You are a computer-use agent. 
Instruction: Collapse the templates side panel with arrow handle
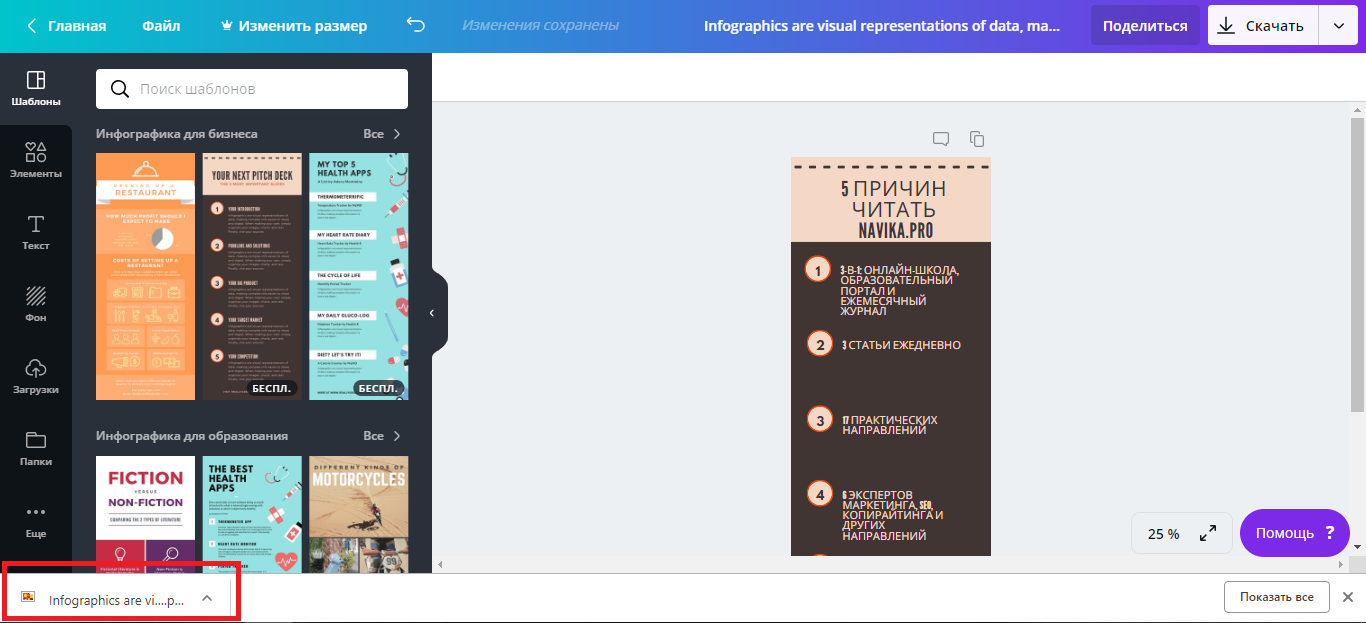tap(432, 313)
